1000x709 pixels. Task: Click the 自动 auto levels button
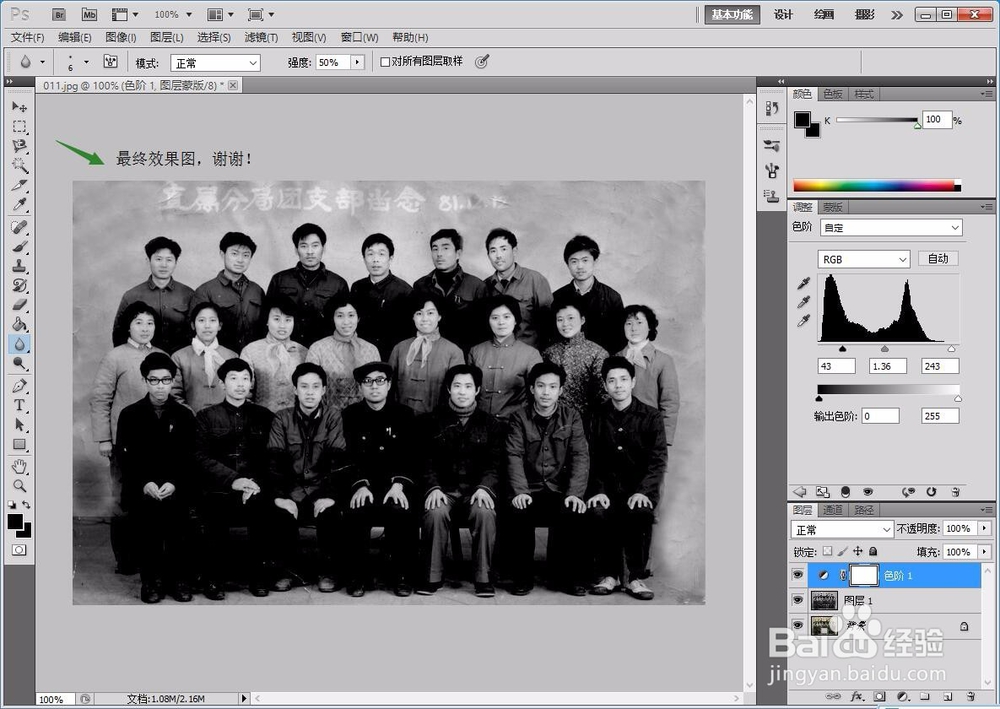coord(938,258)
